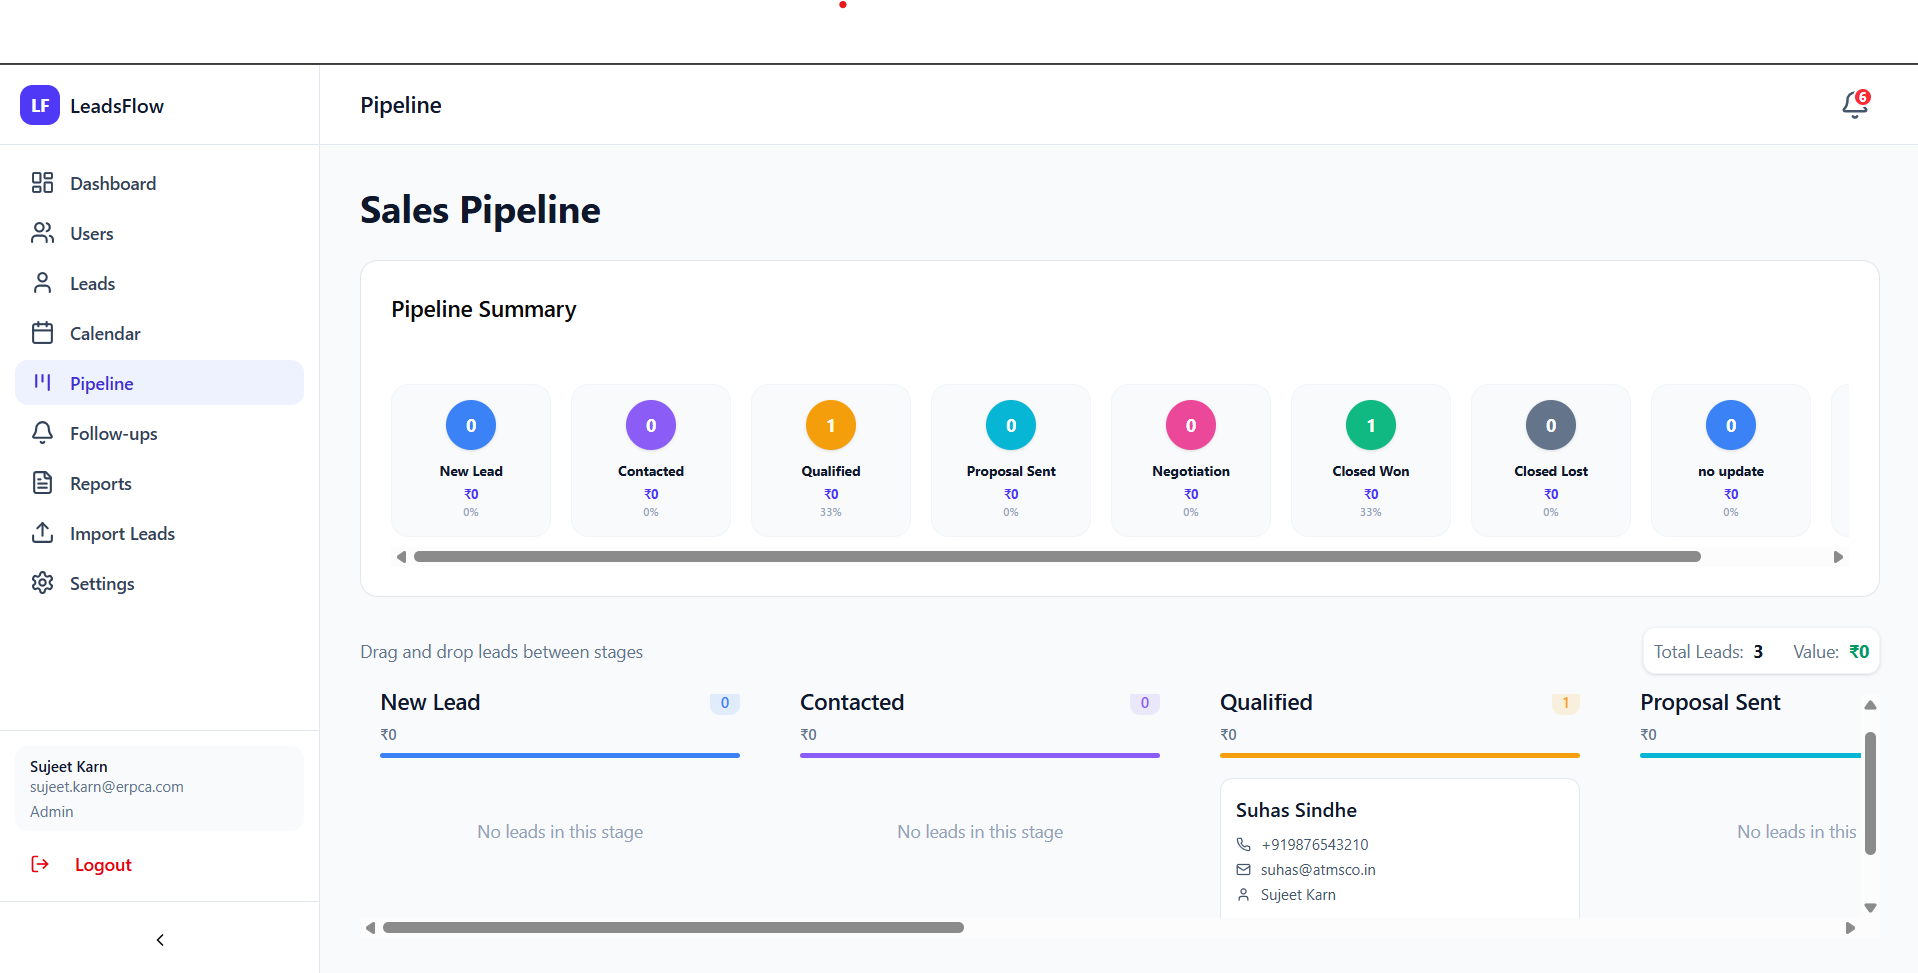Open Settings via the gear icon

point(42,583)
